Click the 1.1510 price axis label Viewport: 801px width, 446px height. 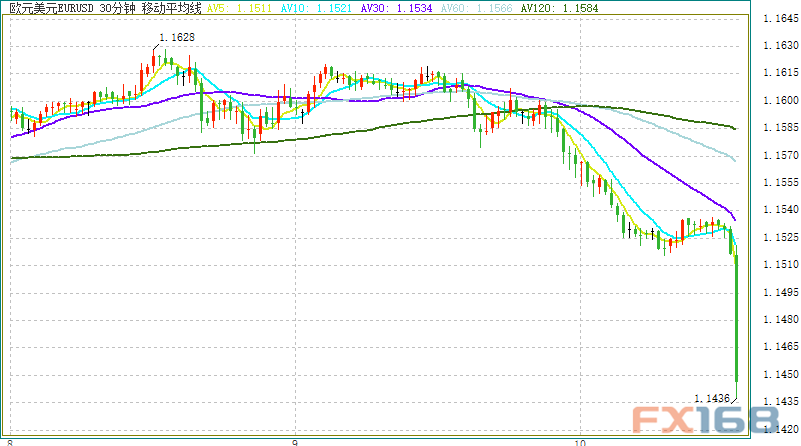[781, 265]
